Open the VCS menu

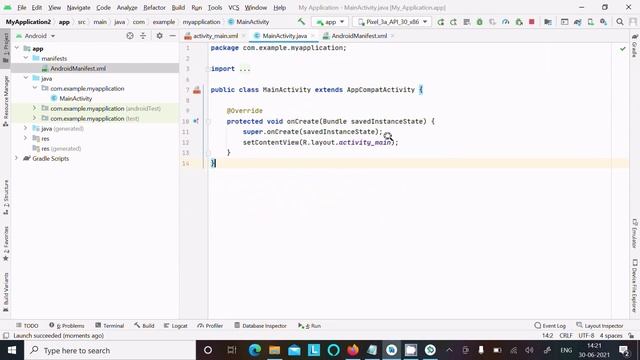233,7
